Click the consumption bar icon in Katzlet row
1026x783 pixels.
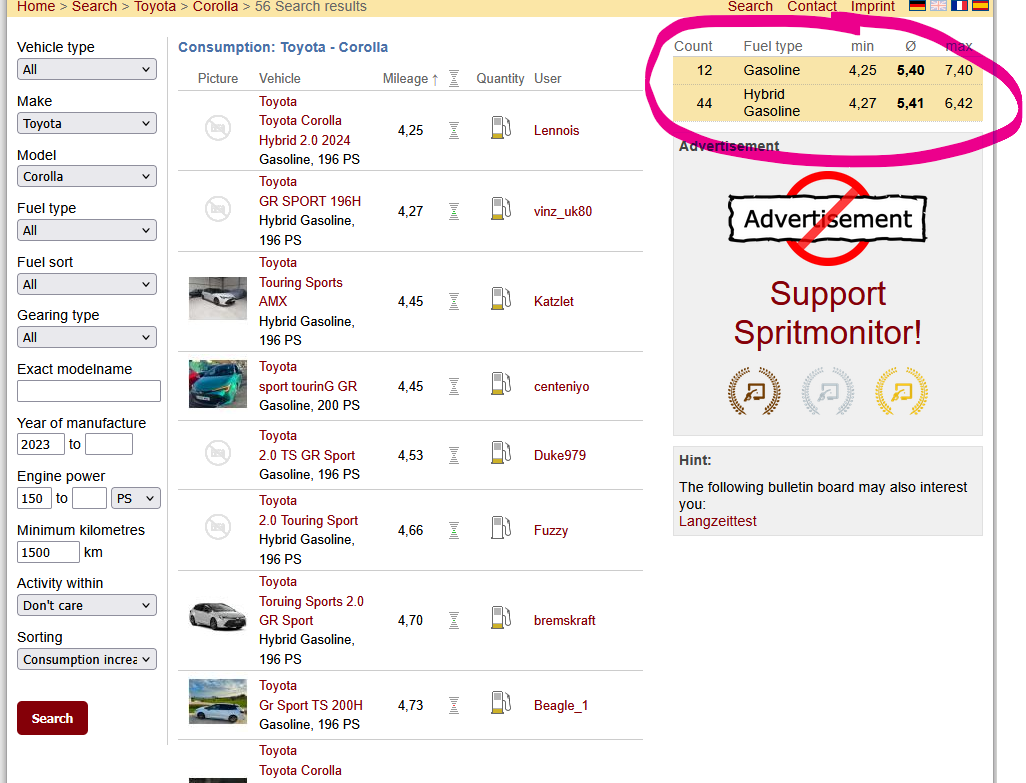[x=454, y=301]
